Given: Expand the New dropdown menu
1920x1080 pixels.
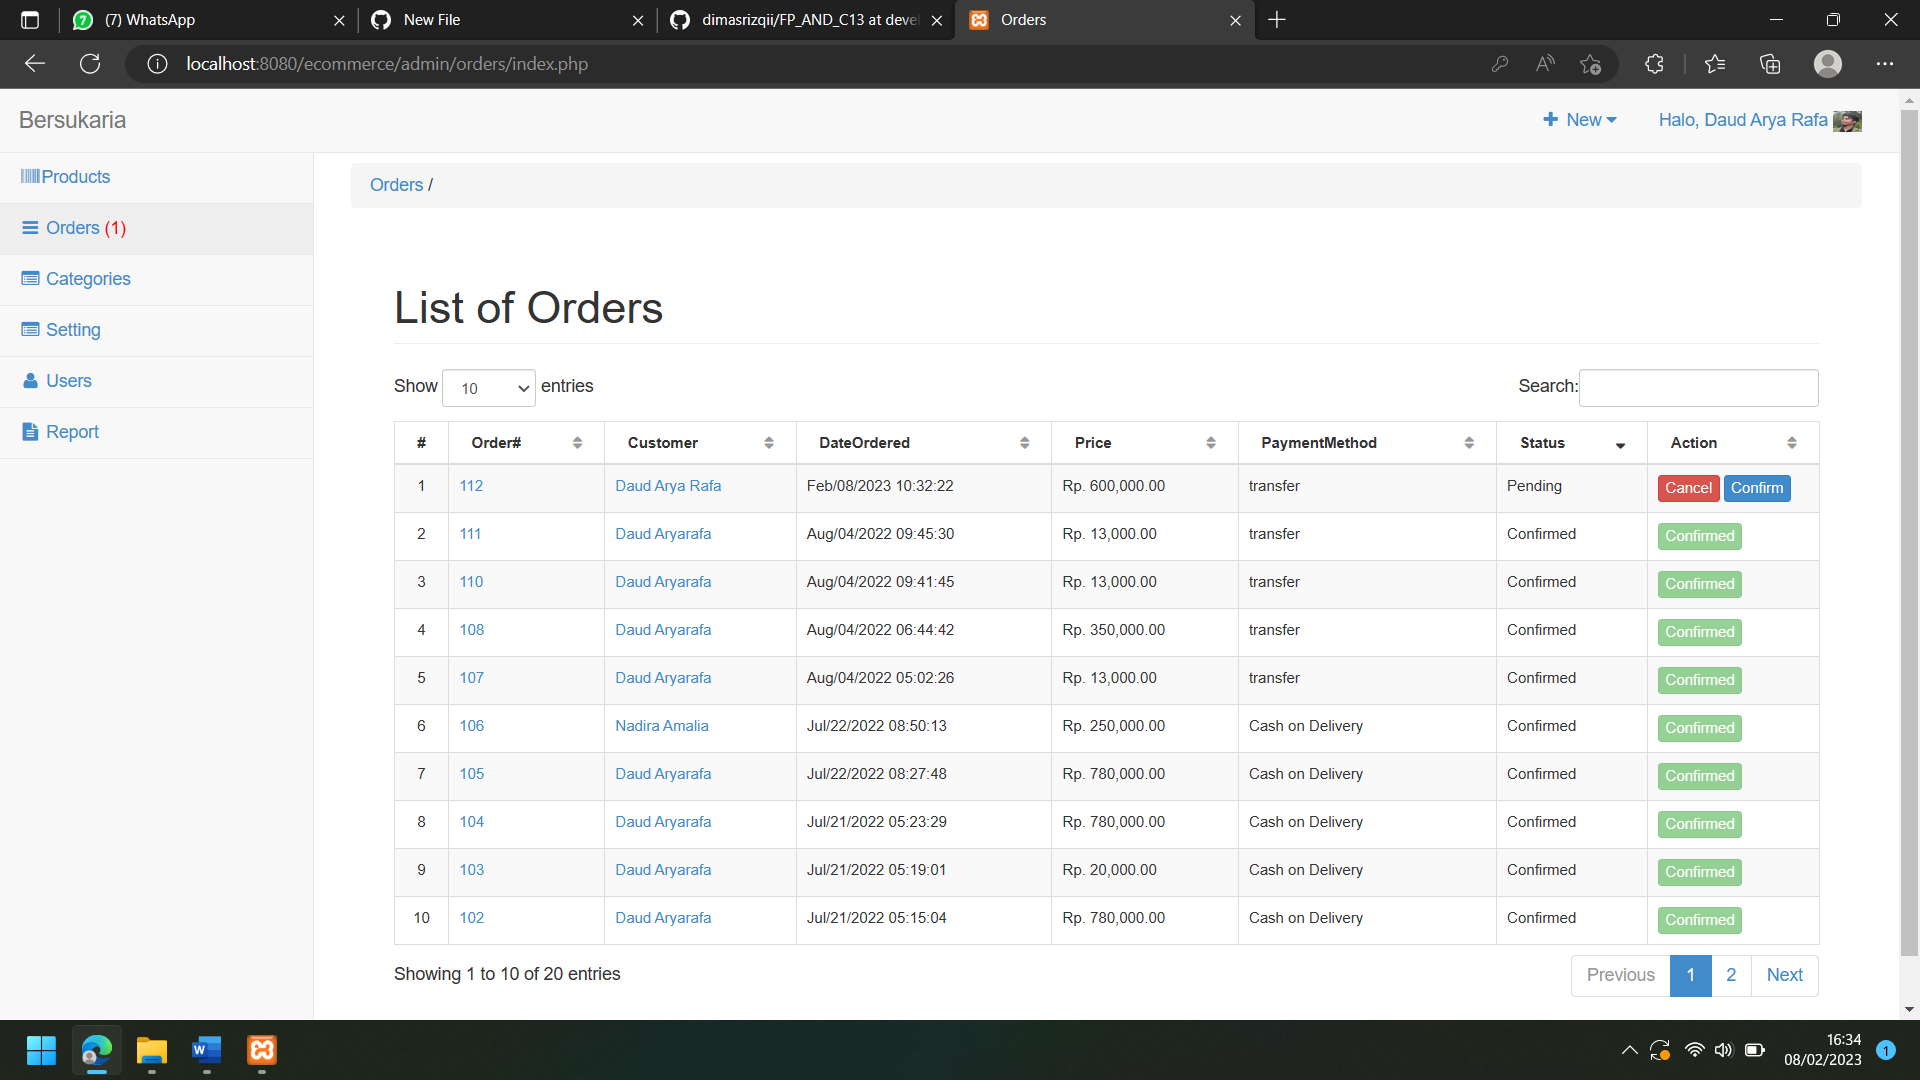Looking at the screenshot, I should click(x=1581, y=120).
